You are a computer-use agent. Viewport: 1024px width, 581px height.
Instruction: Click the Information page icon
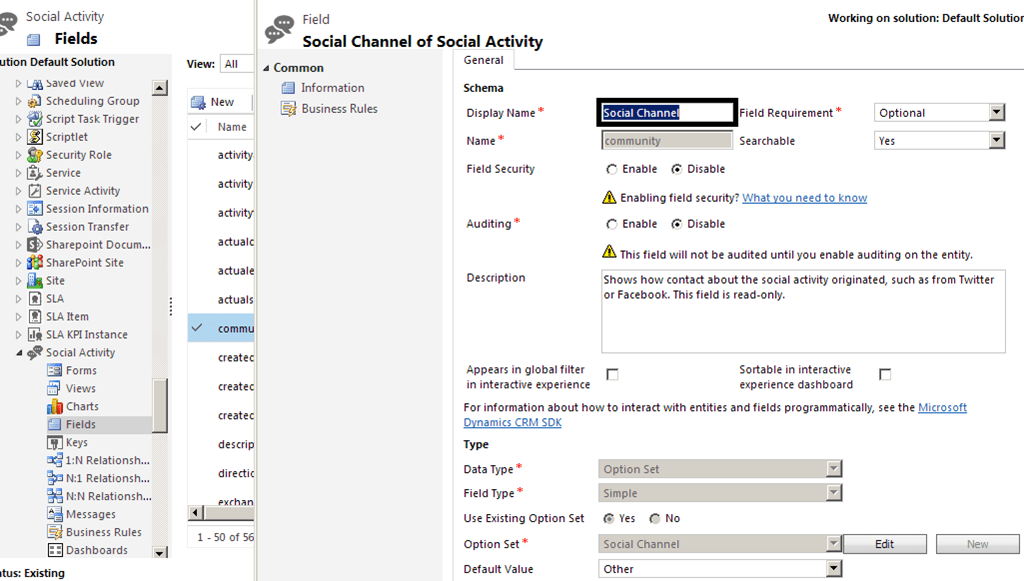(288, 87)
